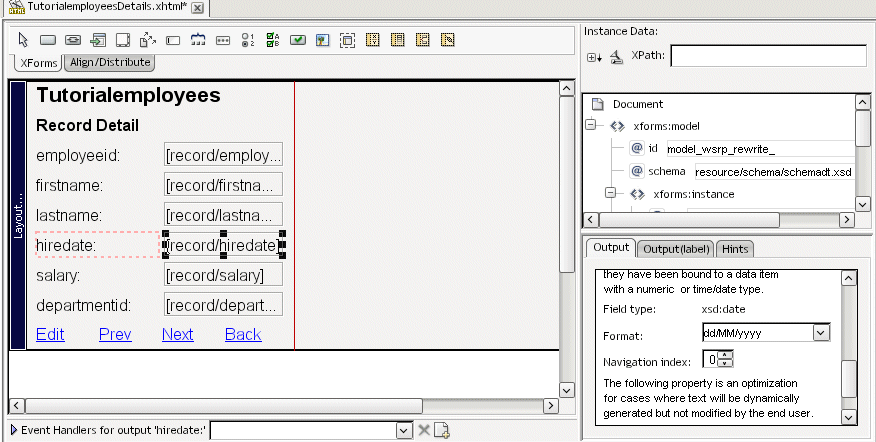Open the Format dd/MM/yyyy dropdown
The width and height of the screenshot is (876, 442).
point(821,333)
